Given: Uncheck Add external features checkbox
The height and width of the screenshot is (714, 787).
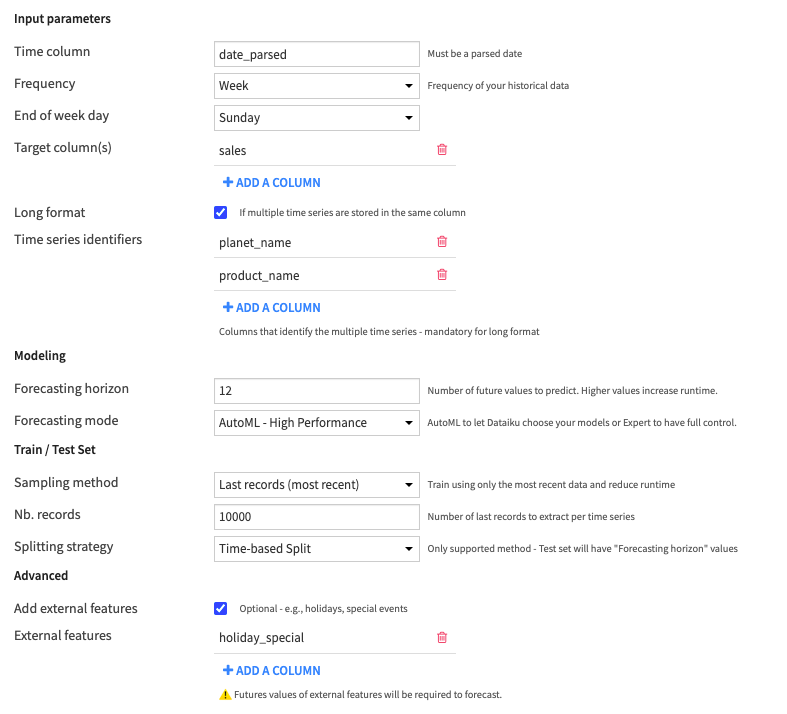Looking at the screenshot, I should 221,608.
